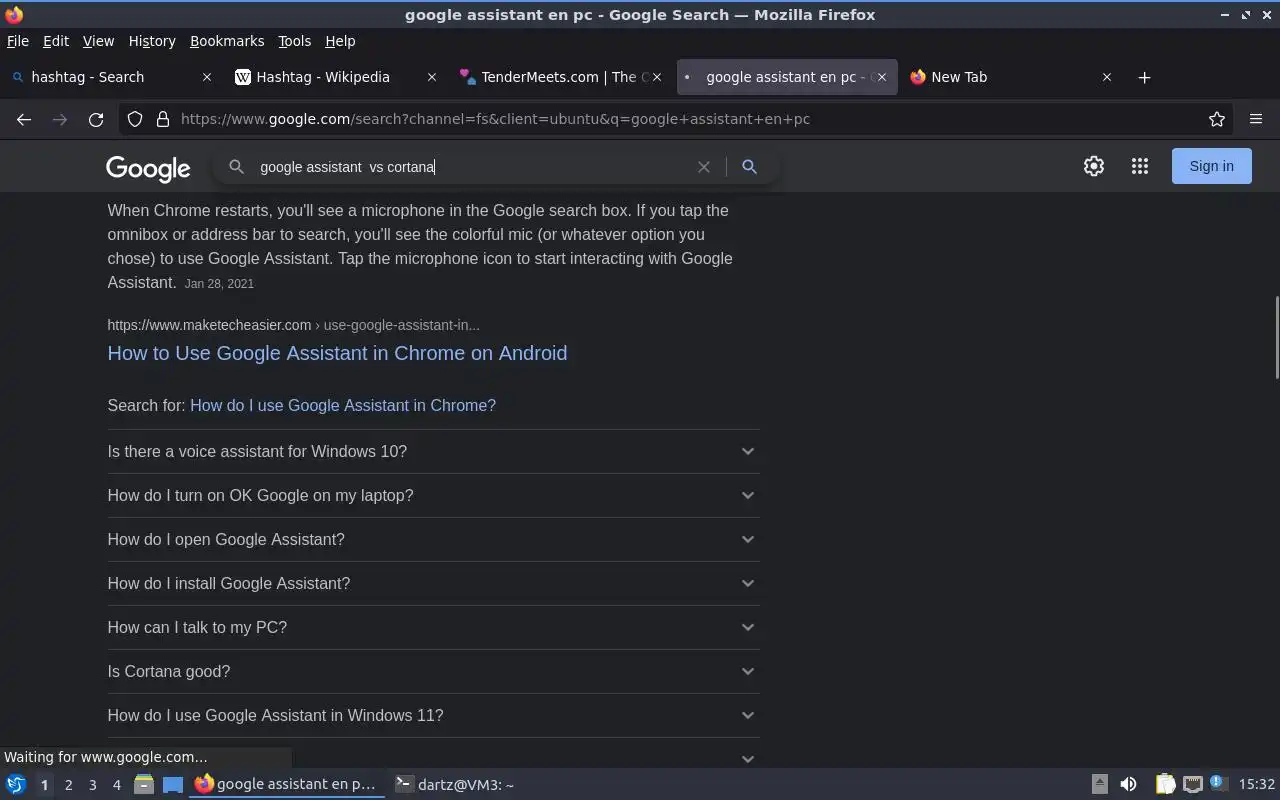Open the network tray icon
Image resolution: width=1280 pixels, height=800 pixels.
[1192, 784]
